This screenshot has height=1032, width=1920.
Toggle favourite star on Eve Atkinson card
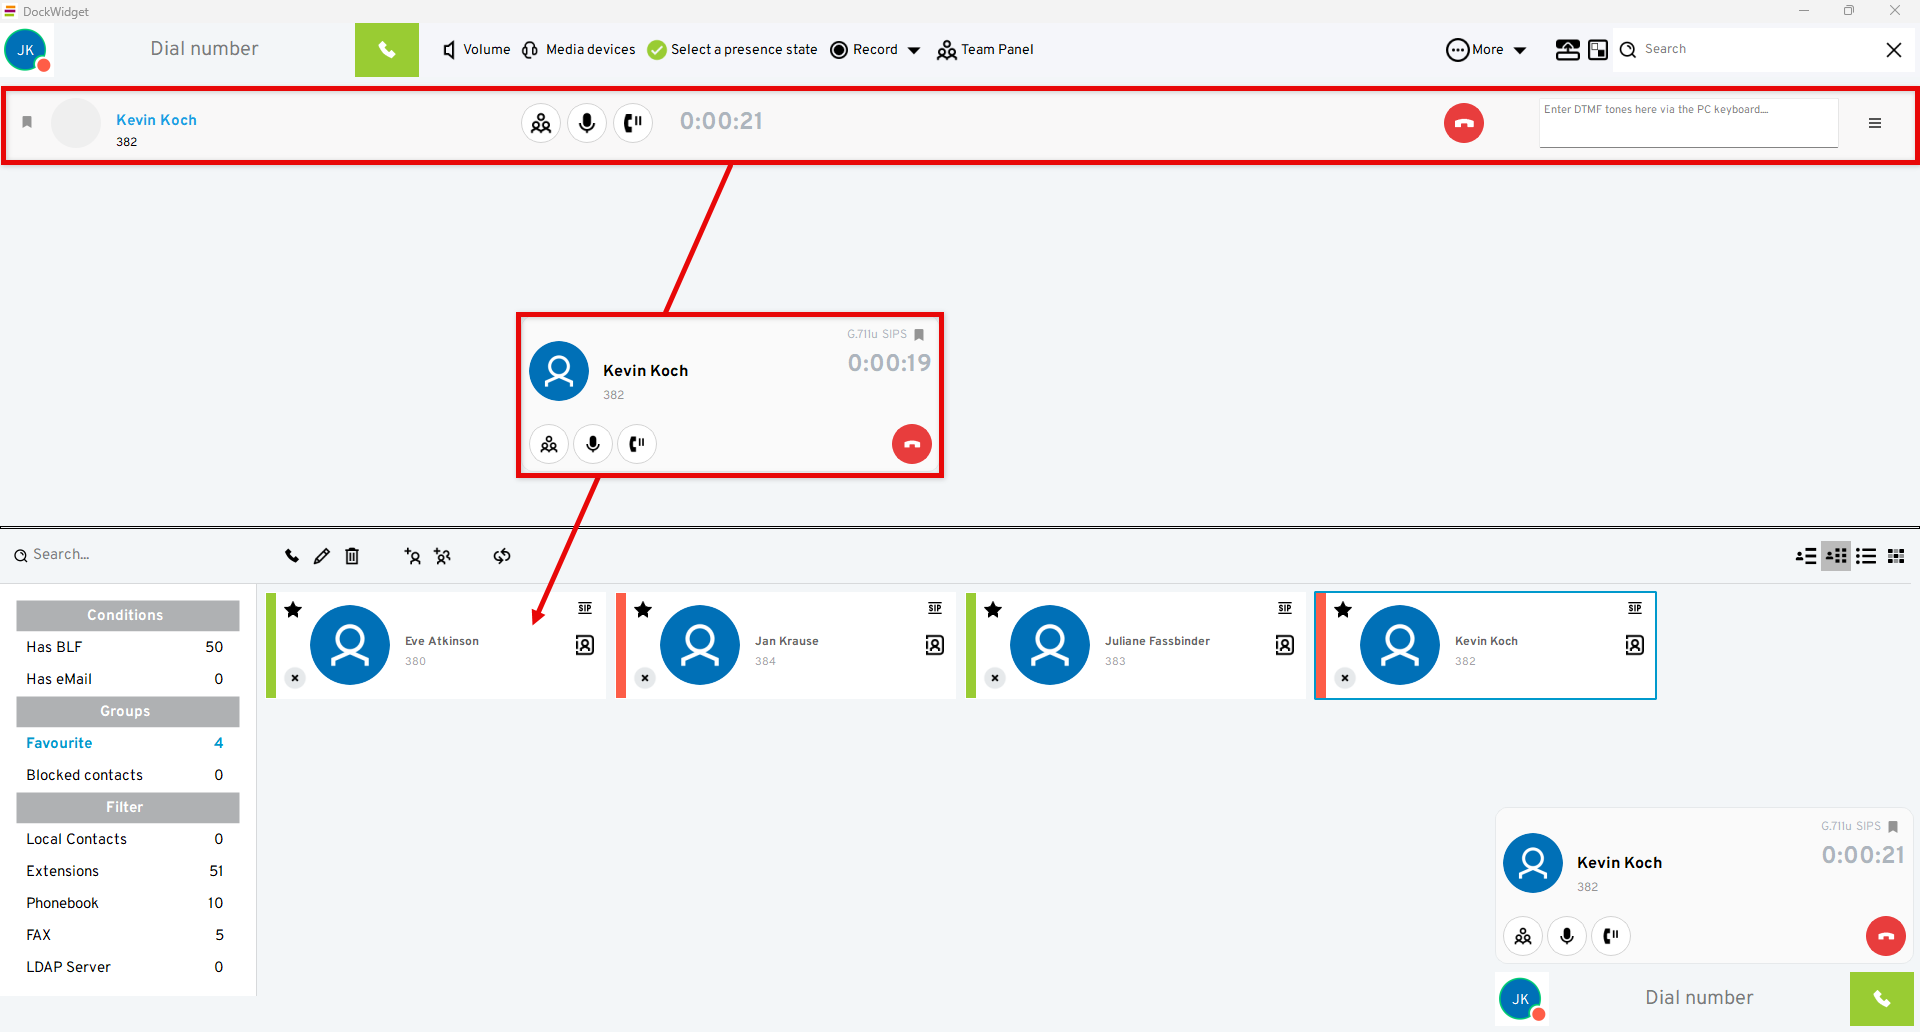[x=293, y=610]
